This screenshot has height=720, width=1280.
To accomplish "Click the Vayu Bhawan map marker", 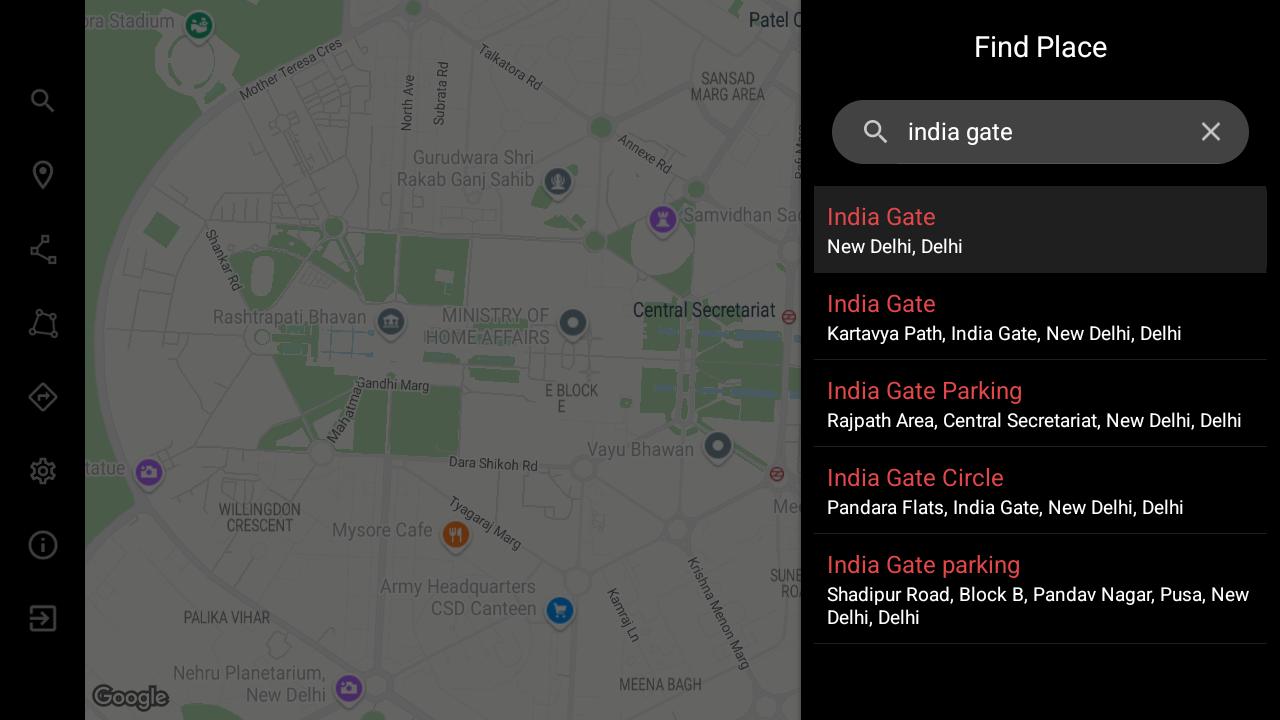I will 717,447.
